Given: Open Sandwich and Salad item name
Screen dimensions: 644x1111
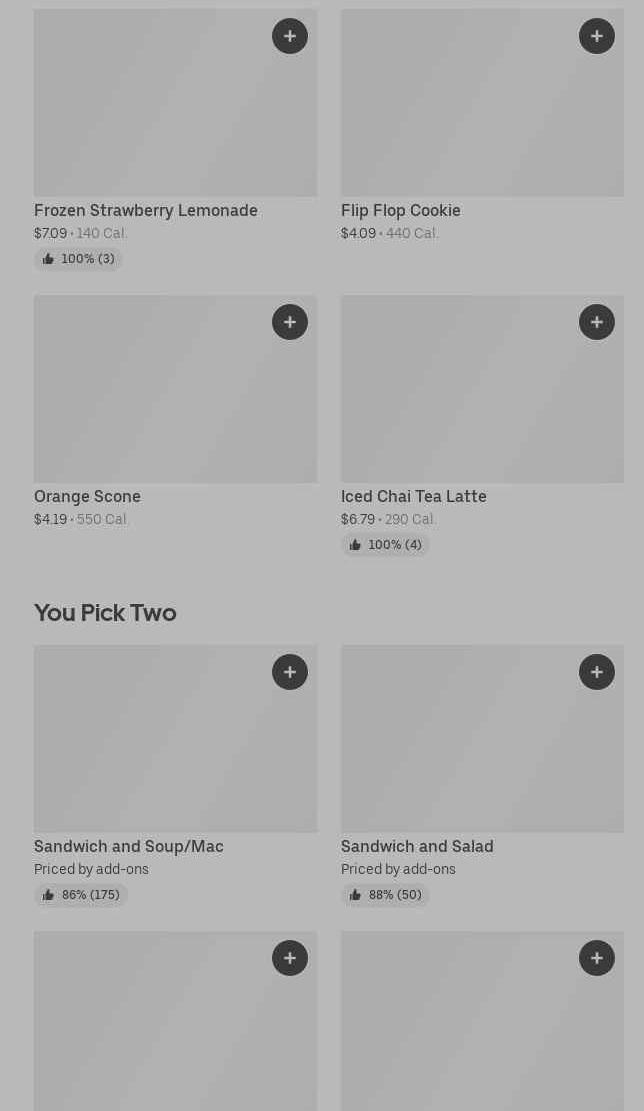Looking at the screenshot, I should coord(417,847).
